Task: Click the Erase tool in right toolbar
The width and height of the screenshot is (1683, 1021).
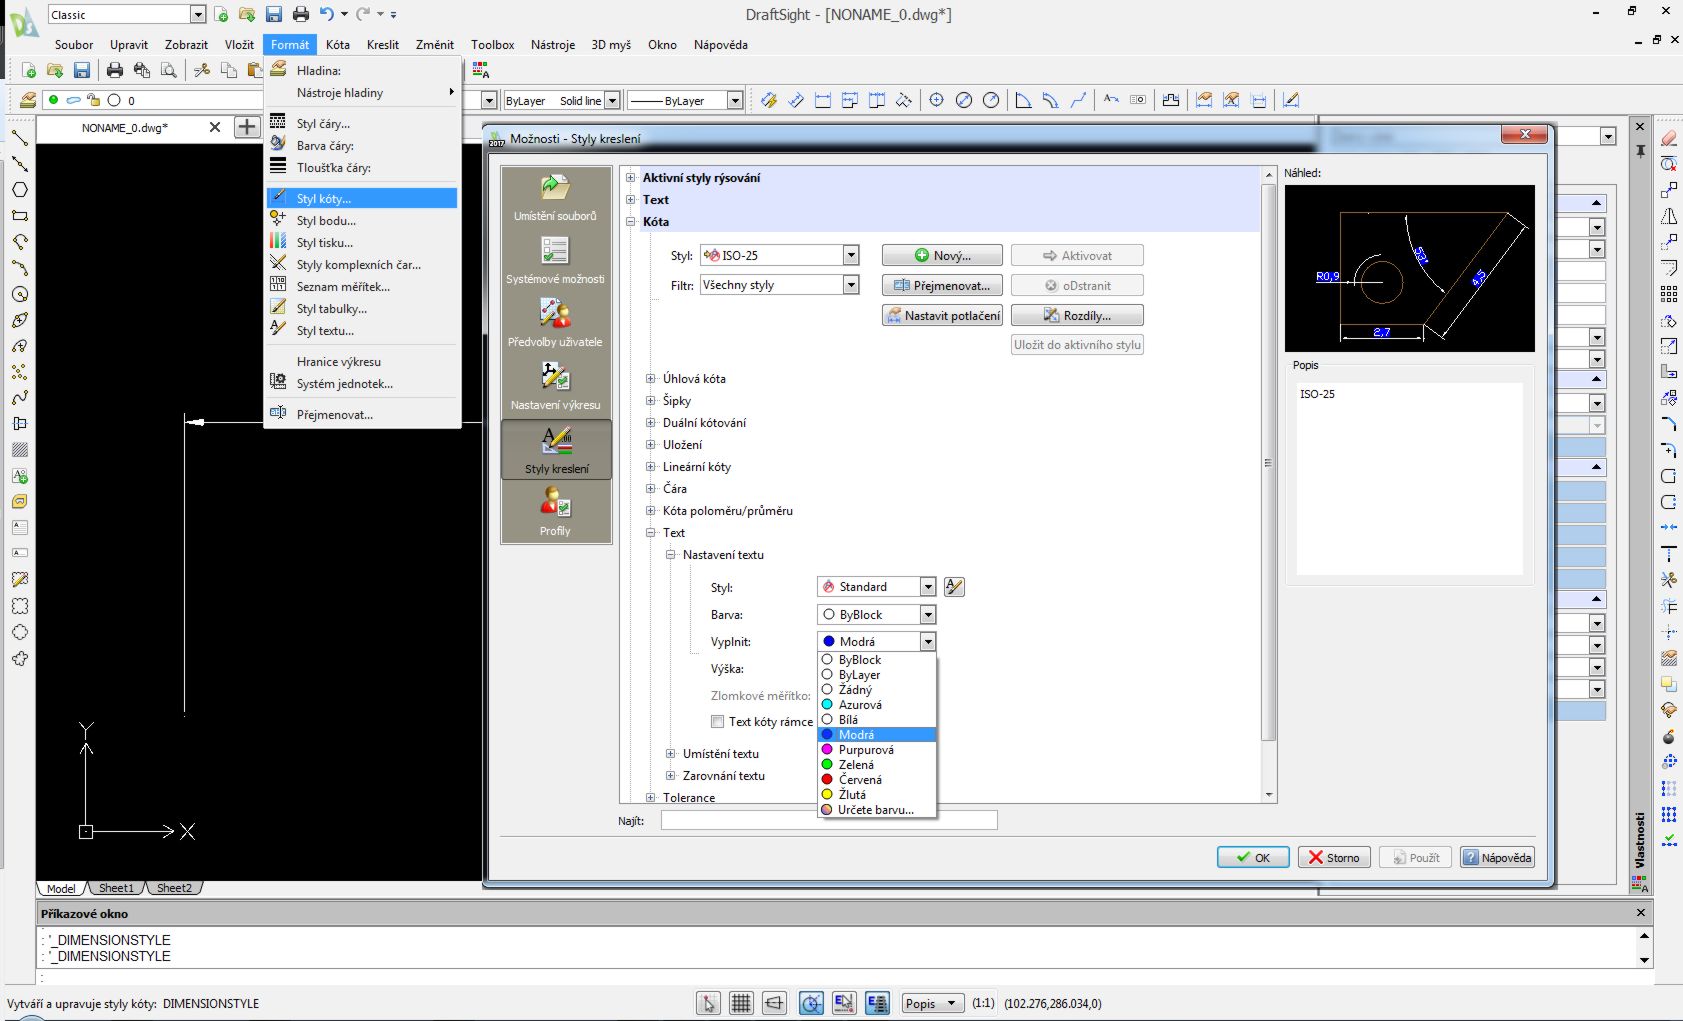Action: pos(1668,138)
